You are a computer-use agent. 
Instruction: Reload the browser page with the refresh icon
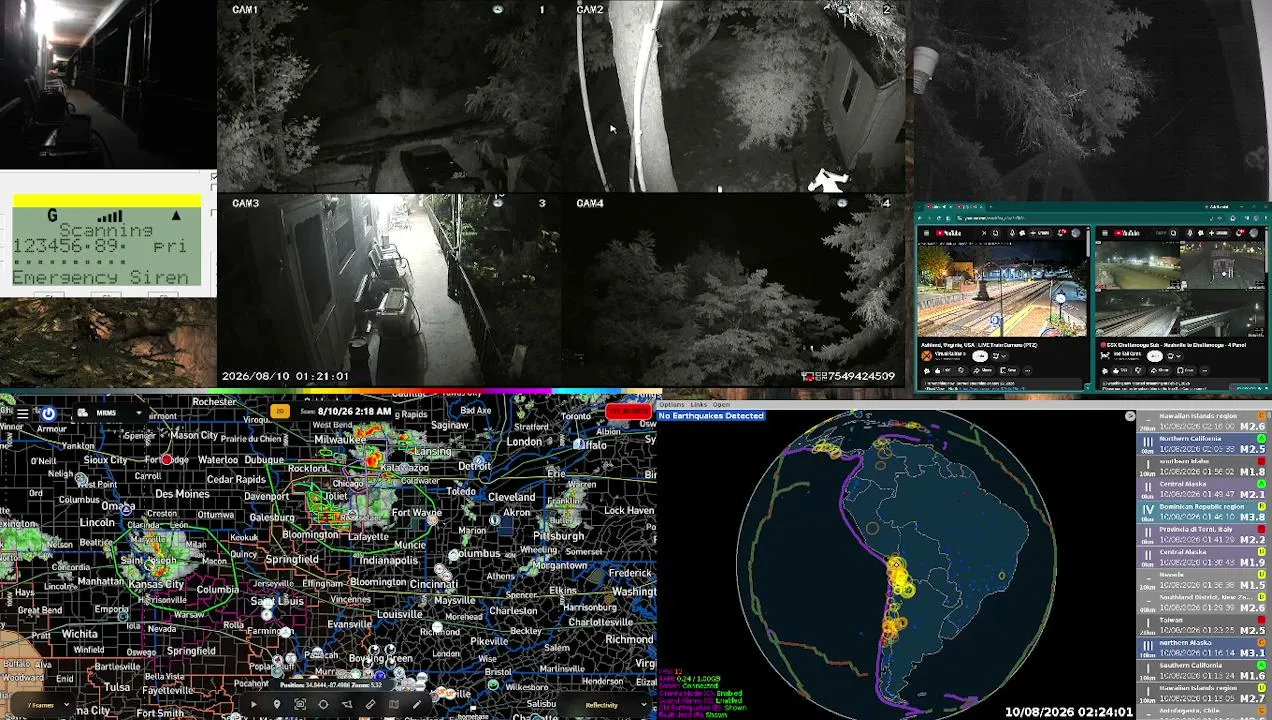(x=939, y=218)
